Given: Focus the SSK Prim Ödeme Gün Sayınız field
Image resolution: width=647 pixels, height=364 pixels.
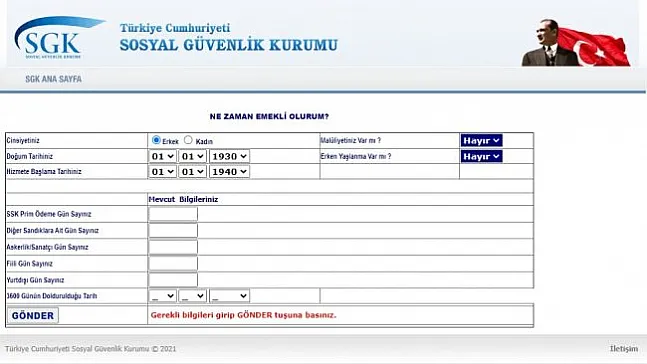Looking at the screenshot, I should coord(173,214).
